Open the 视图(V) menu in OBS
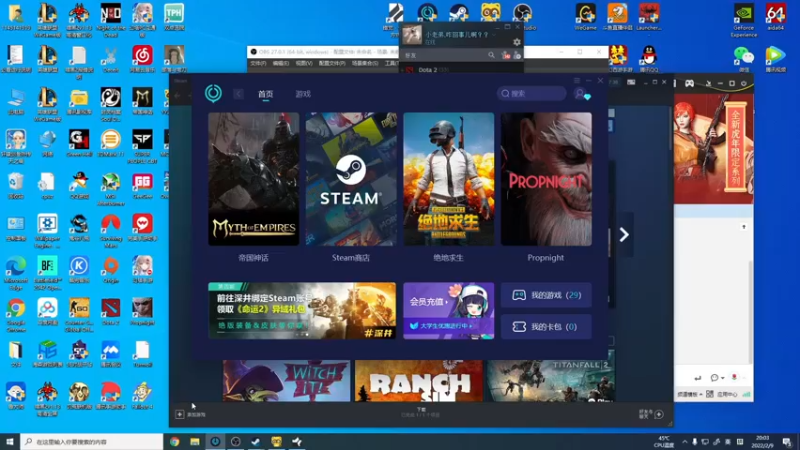This screenshot has height=450, width=800. click(x=304, y=63)
